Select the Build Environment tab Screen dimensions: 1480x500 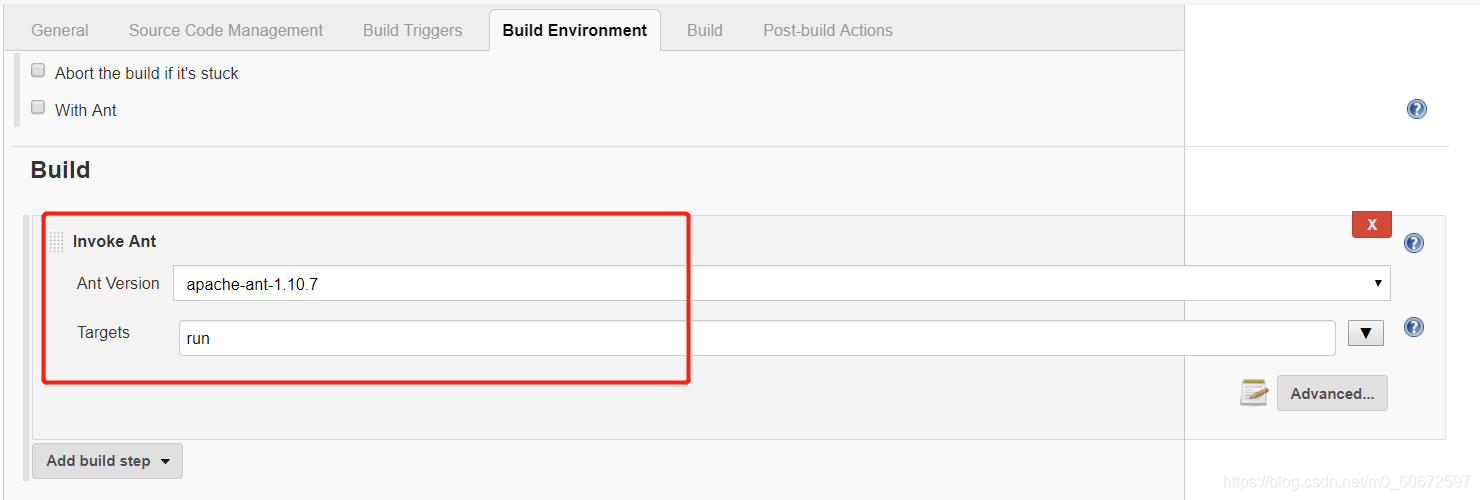[x=575, y=30]
